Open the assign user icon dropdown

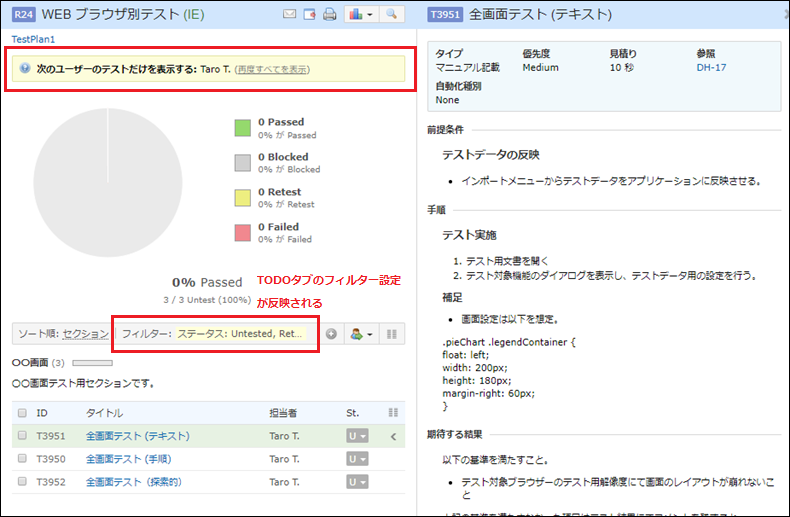coord(358,334)
